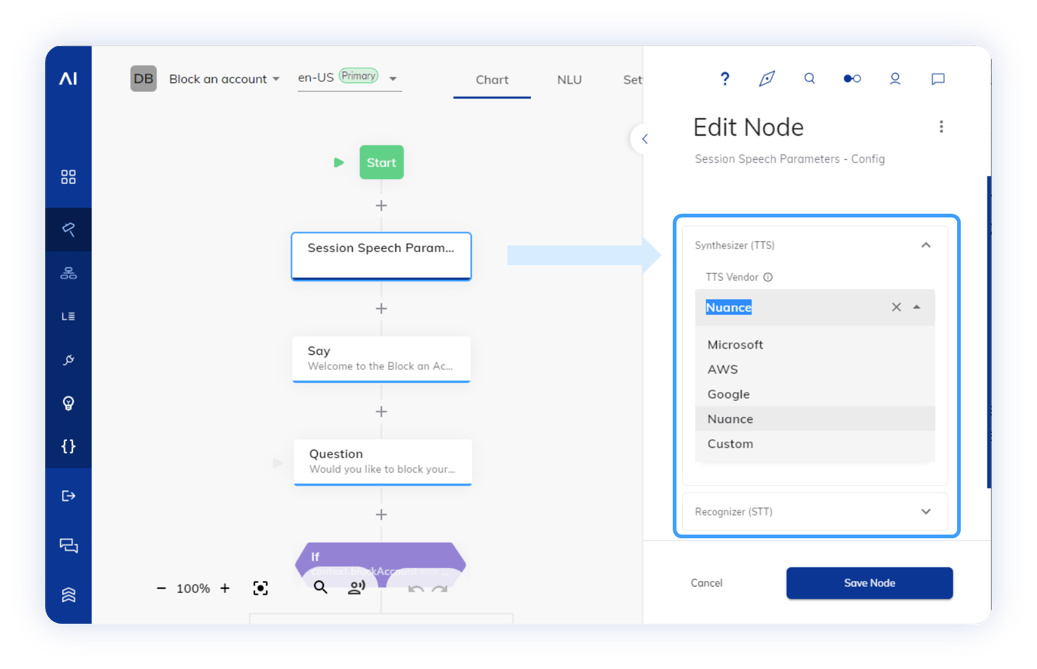Add node below Start with plus
Image resolution: width=1037 pixels, height=669 pixels.
click(382, 206)
